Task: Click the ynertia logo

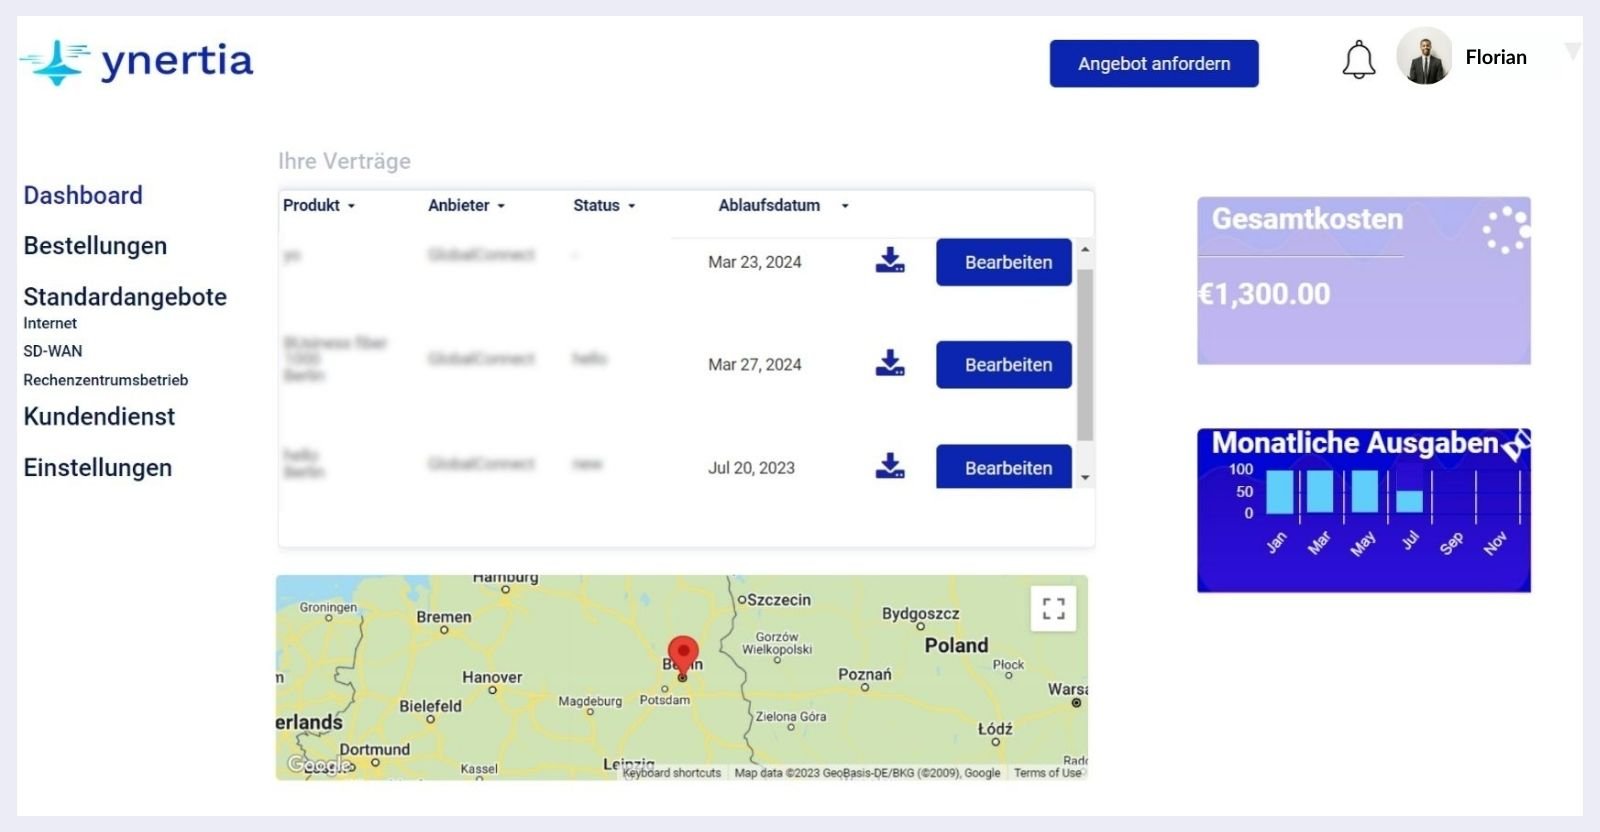Action: (x=137, y=61)
